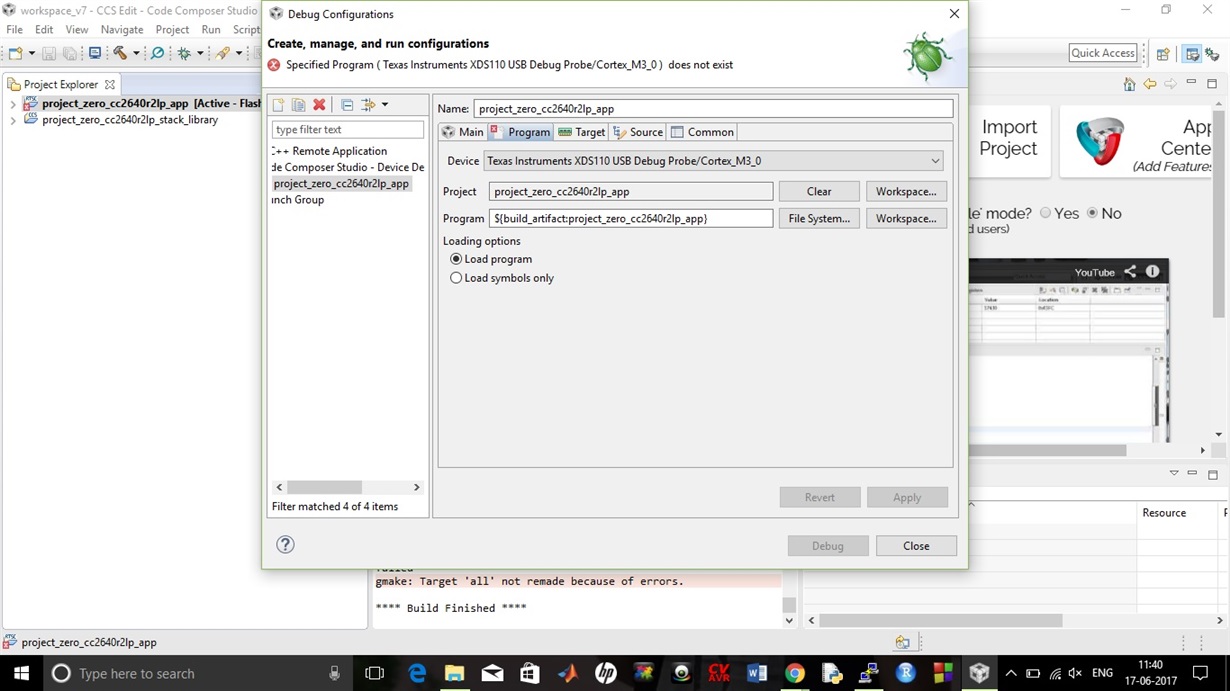Switch to CCS Debug perspective icon
The width and height of the screenshot is (1230, 691).
pos(1211,54)
